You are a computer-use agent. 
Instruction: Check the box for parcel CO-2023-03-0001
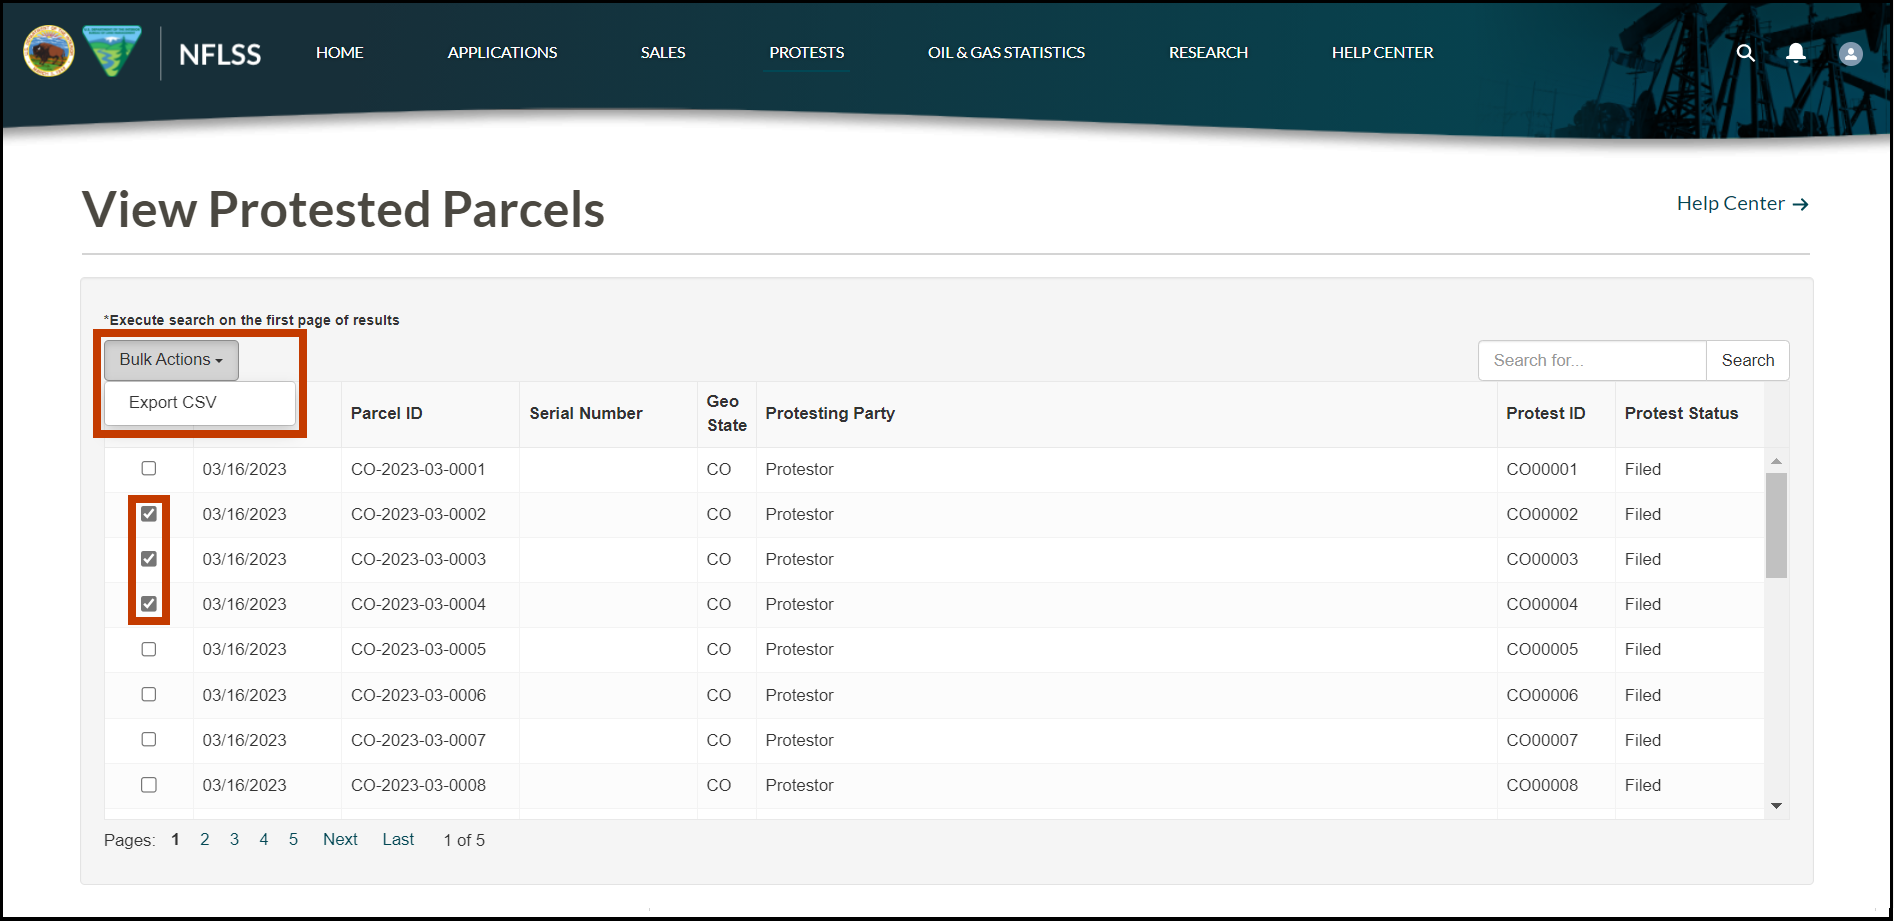[x=149, y=468]
